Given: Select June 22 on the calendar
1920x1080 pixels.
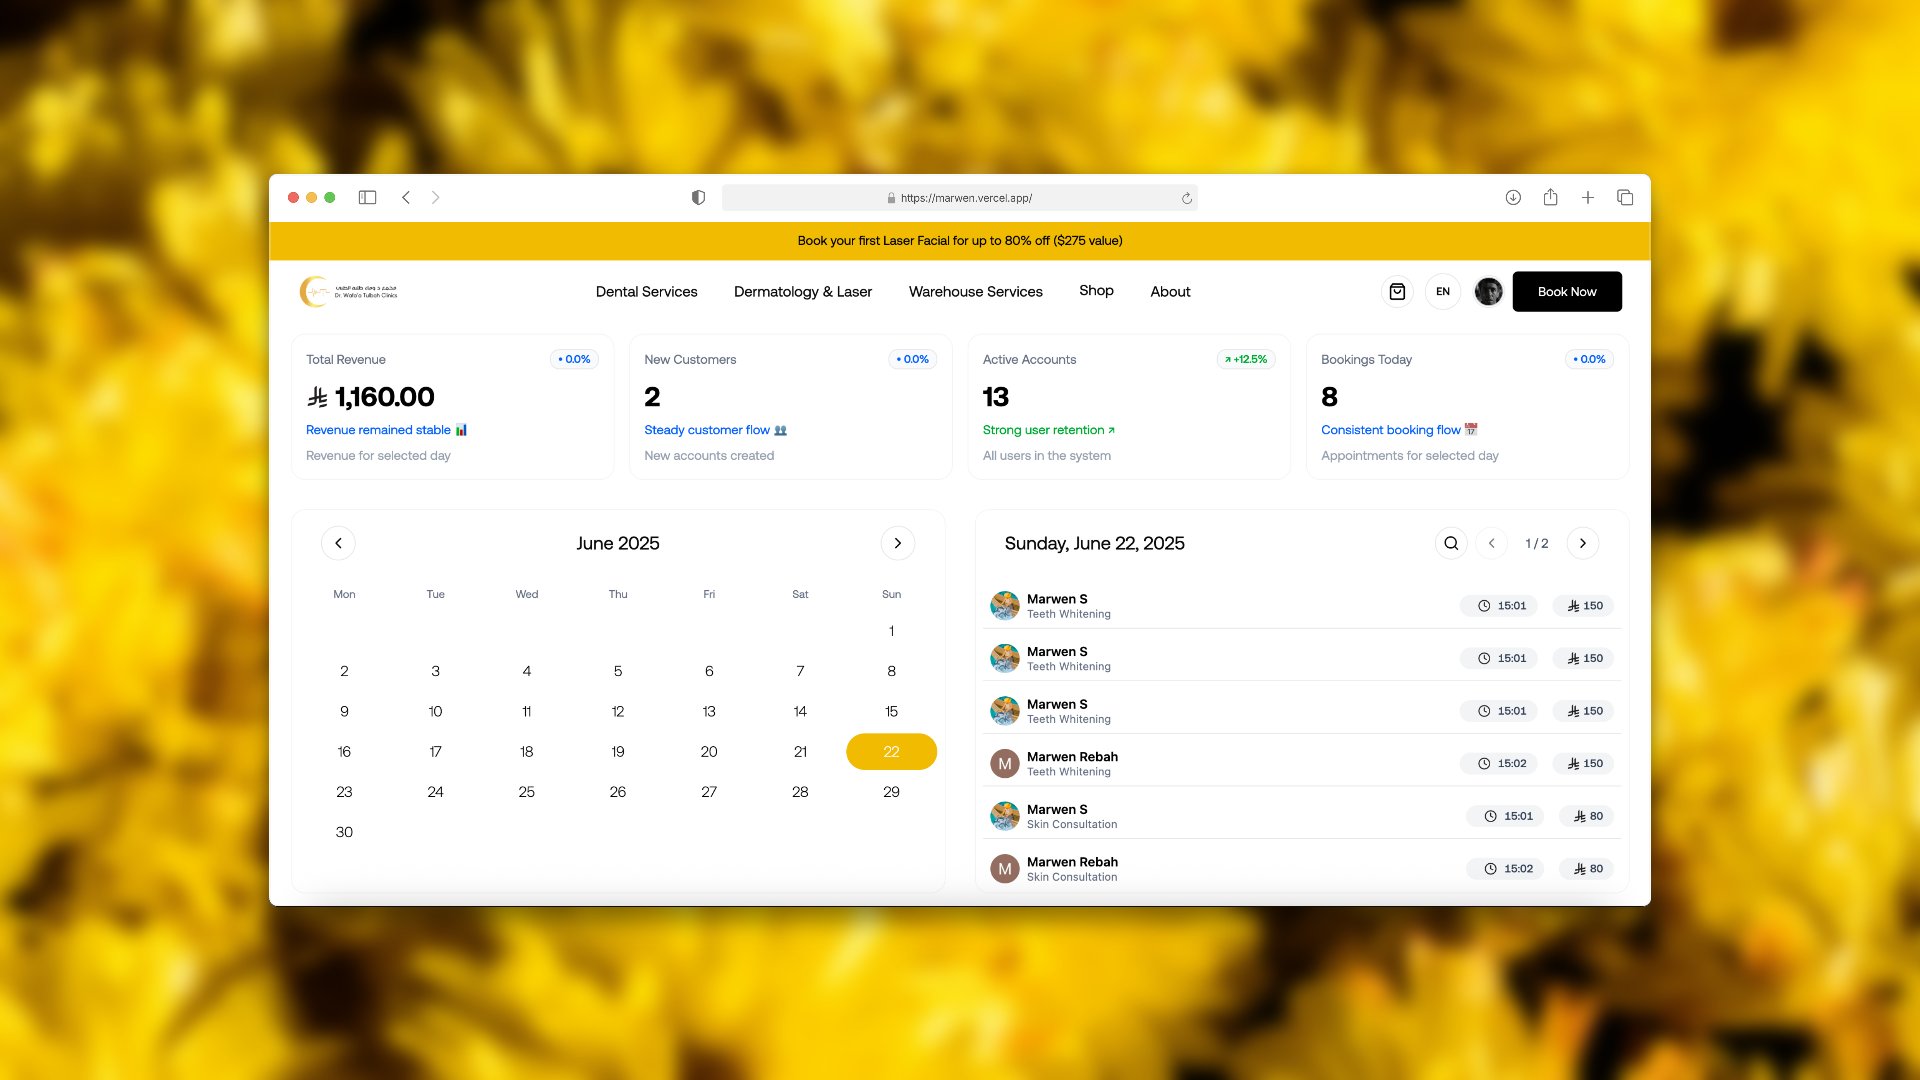Looking at the screenshot, I should tap(891, 752).
